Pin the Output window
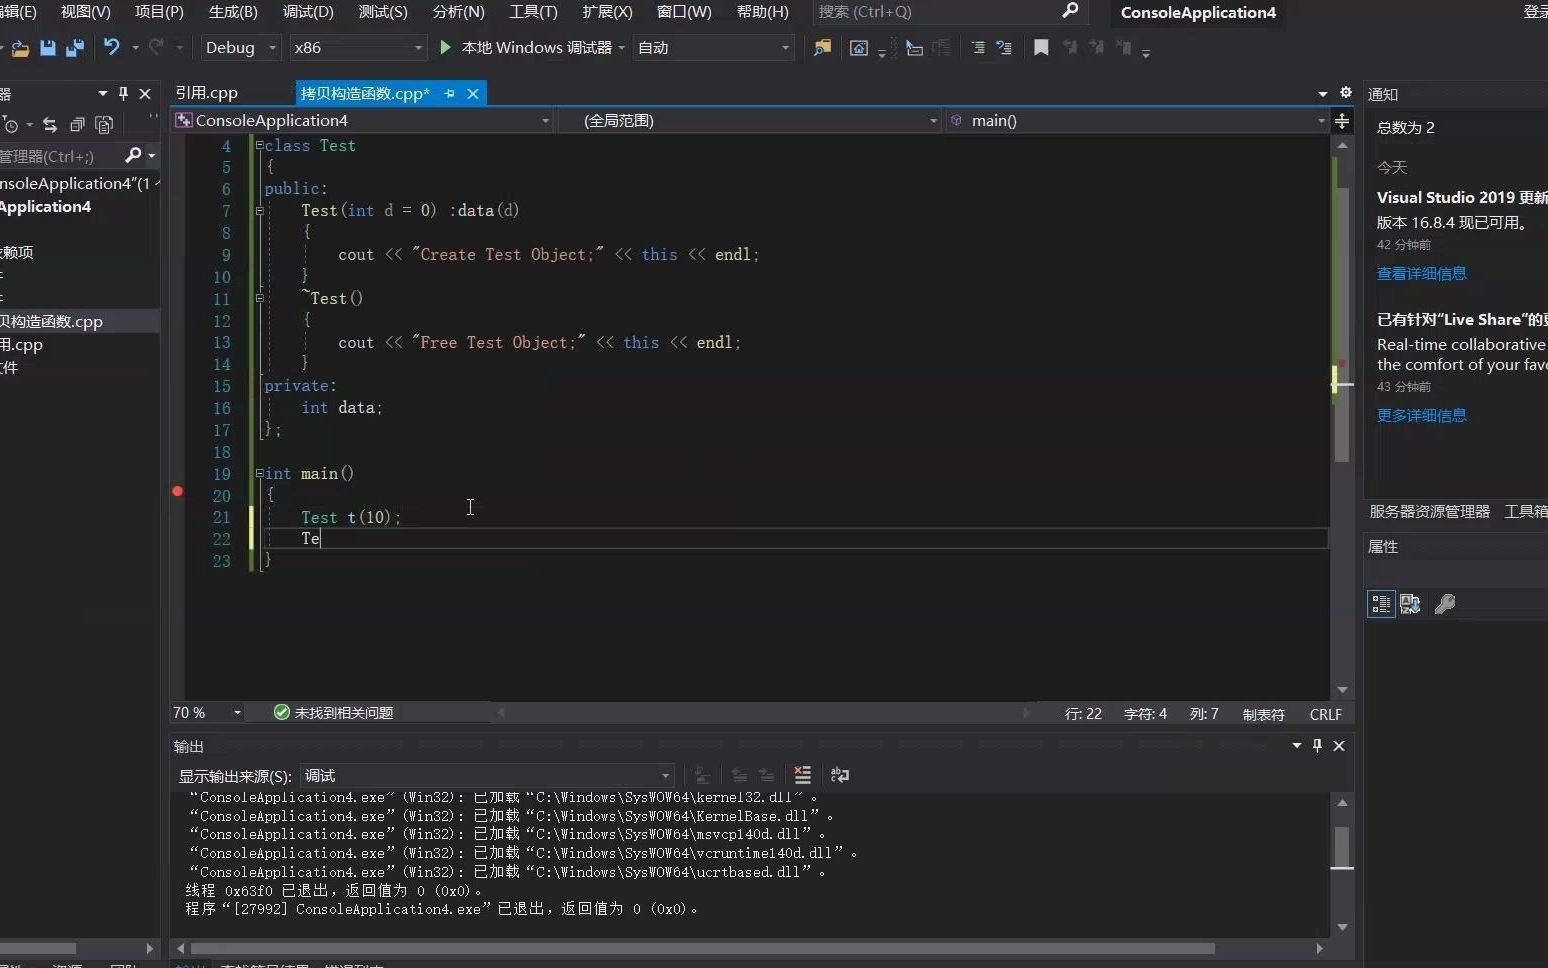Image resolution: width=1548 pixels, height=968 pixels. [x=1317, y=745]
